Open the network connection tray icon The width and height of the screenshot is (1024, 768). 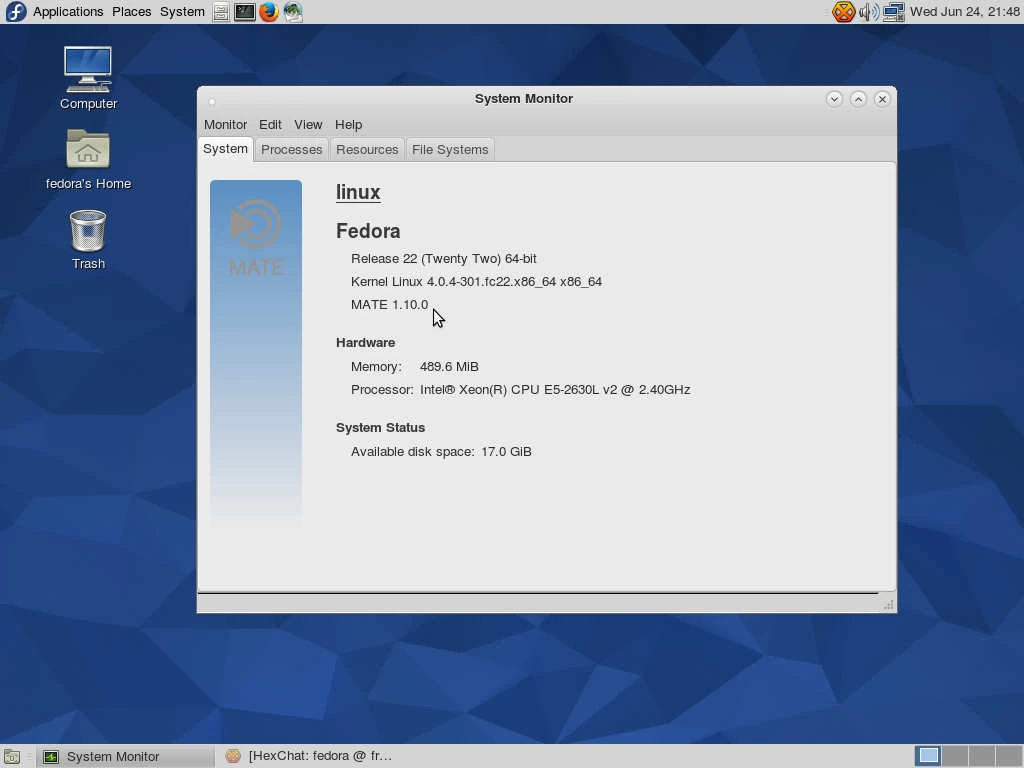coord(894,12)
